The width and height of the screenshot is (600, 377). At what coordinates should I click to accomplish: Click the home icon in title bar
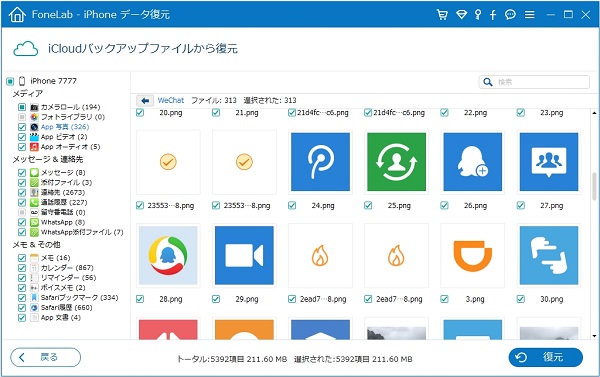(17, 15)
